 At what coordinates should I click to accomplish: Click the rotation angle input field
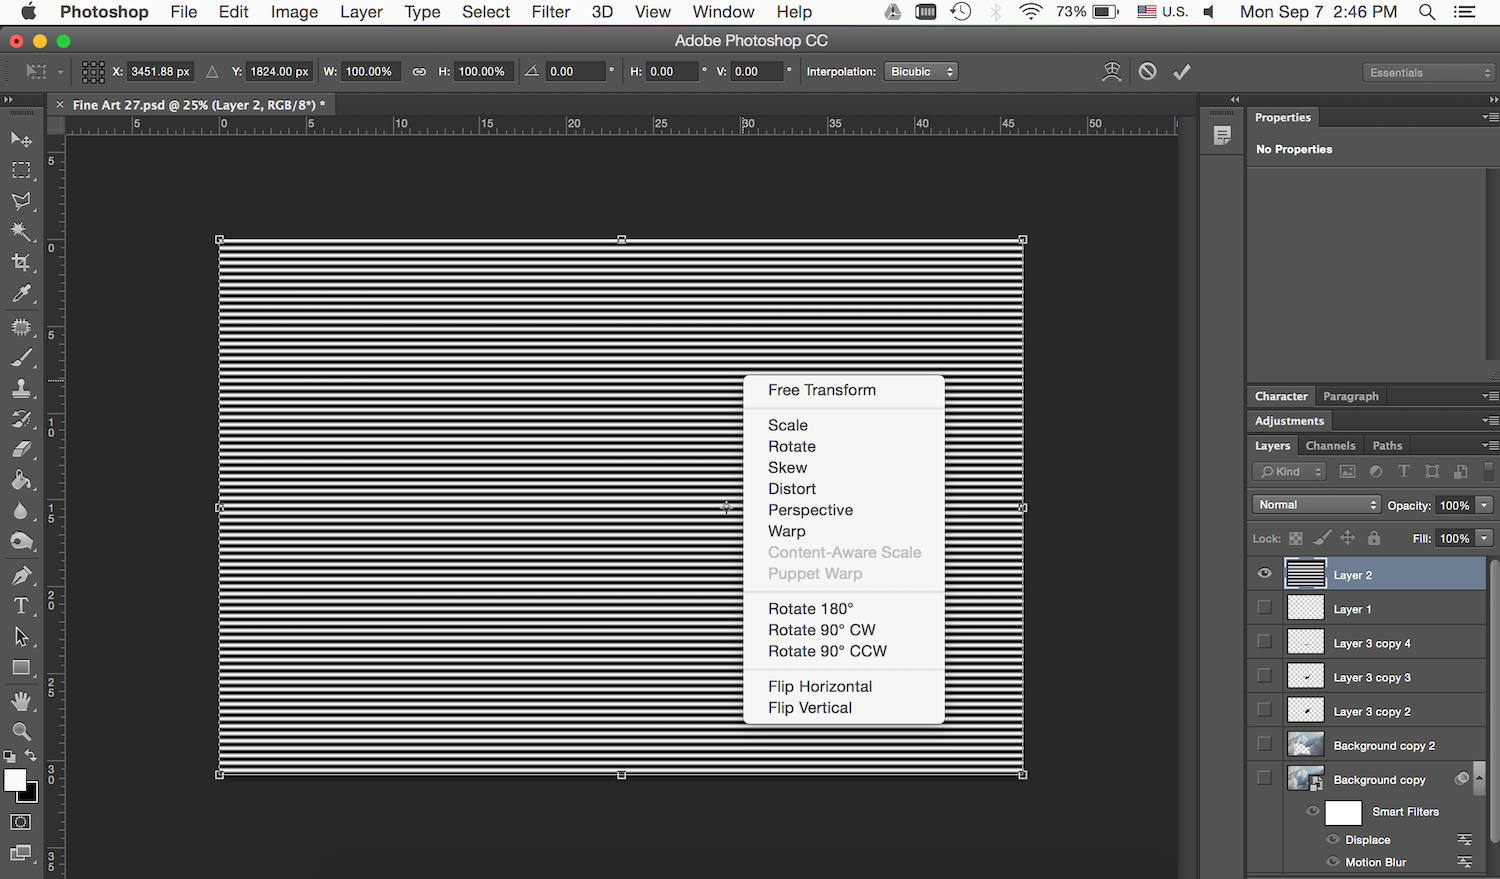[x=575, y=72]
